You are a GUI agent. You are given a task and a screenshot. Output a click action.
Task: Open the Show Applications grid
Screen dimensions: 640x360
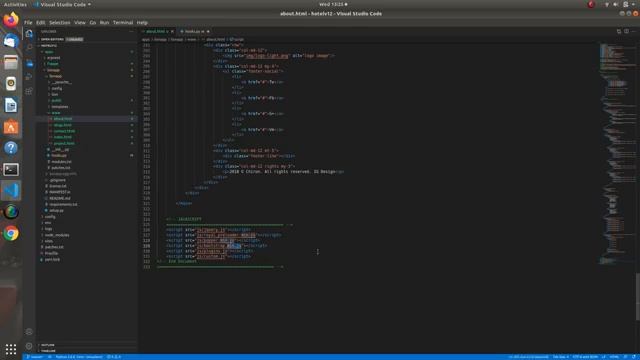[11, 349]
